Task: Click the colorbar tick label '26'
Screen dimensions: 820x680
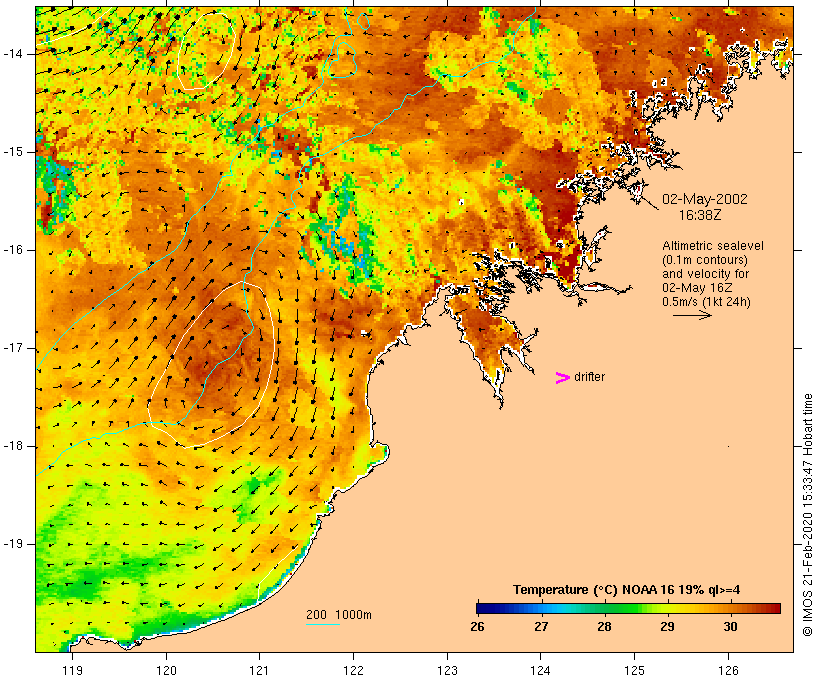Action: [477, 626]
